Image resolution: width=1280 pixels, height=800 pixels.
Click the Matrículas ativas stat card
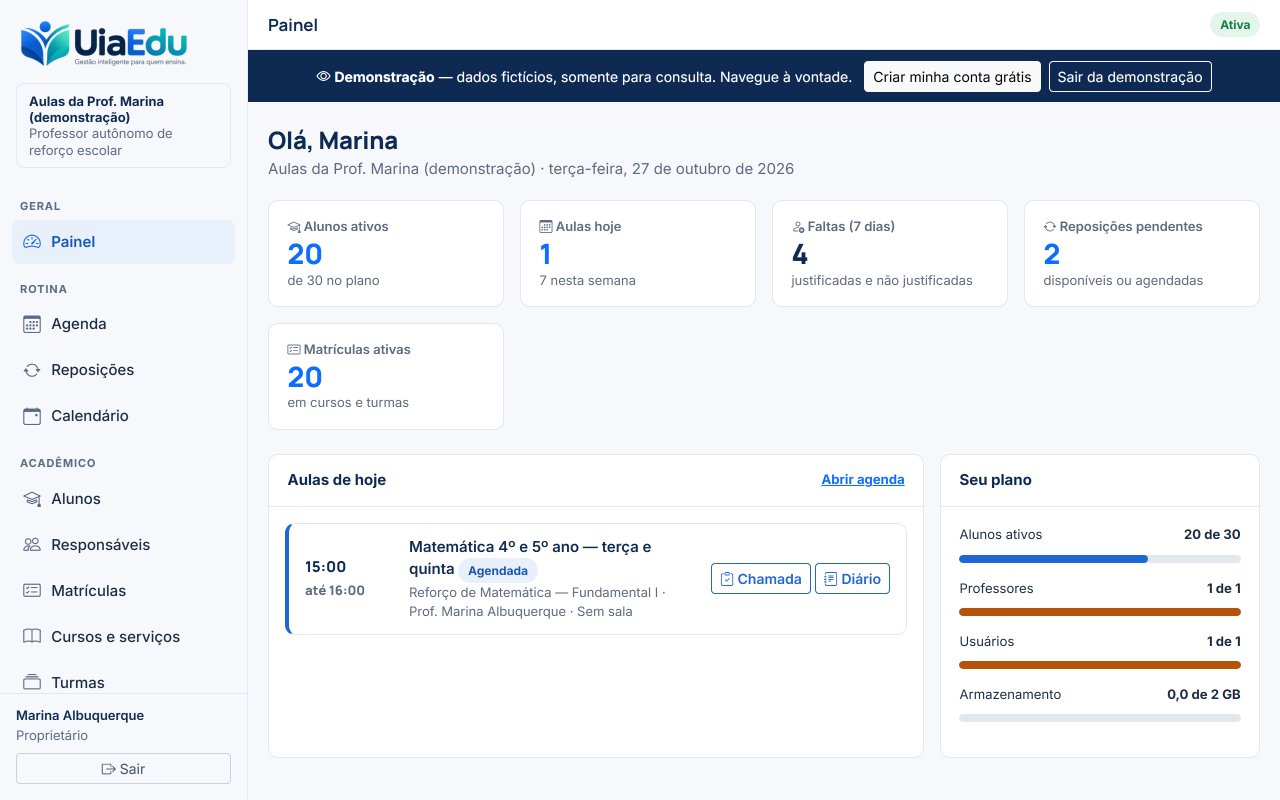click(x=386, y=376)
